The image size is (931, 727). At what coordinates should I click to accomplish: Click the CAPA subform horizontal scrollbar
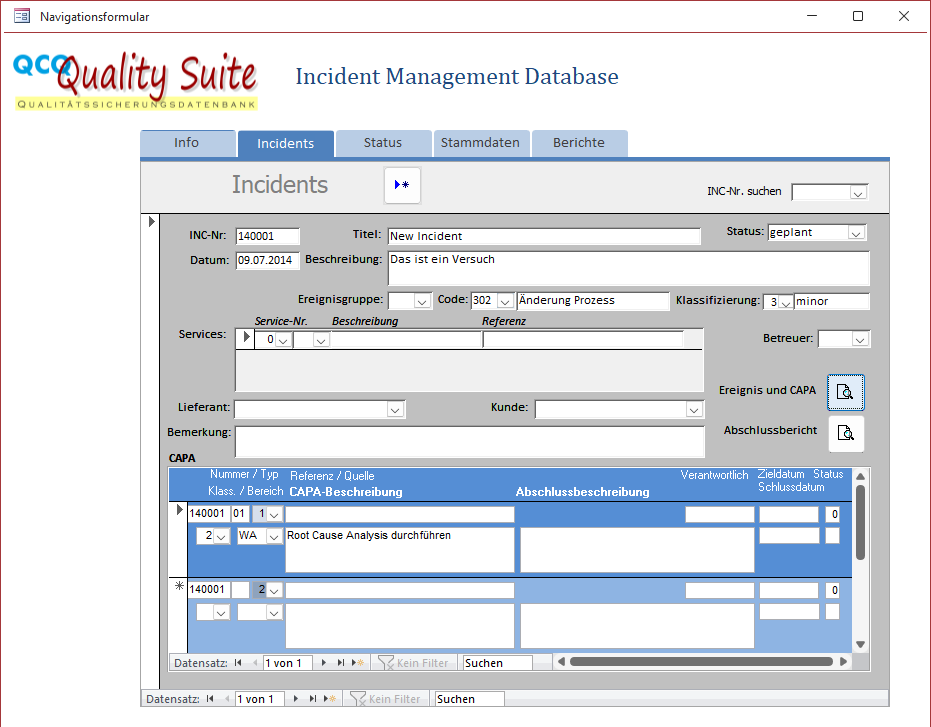[x=700, y=662]
